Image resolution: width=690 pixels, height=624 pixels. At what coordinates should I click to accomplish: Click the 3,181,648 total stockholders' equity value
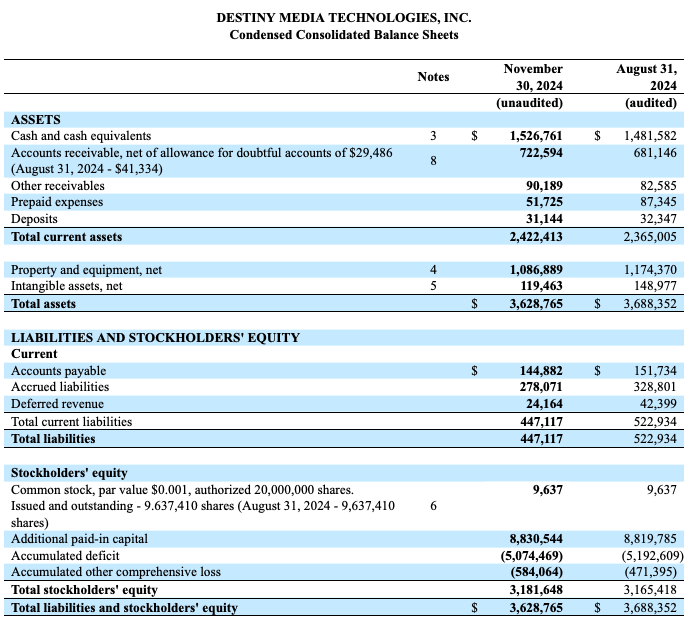(536, 590)
